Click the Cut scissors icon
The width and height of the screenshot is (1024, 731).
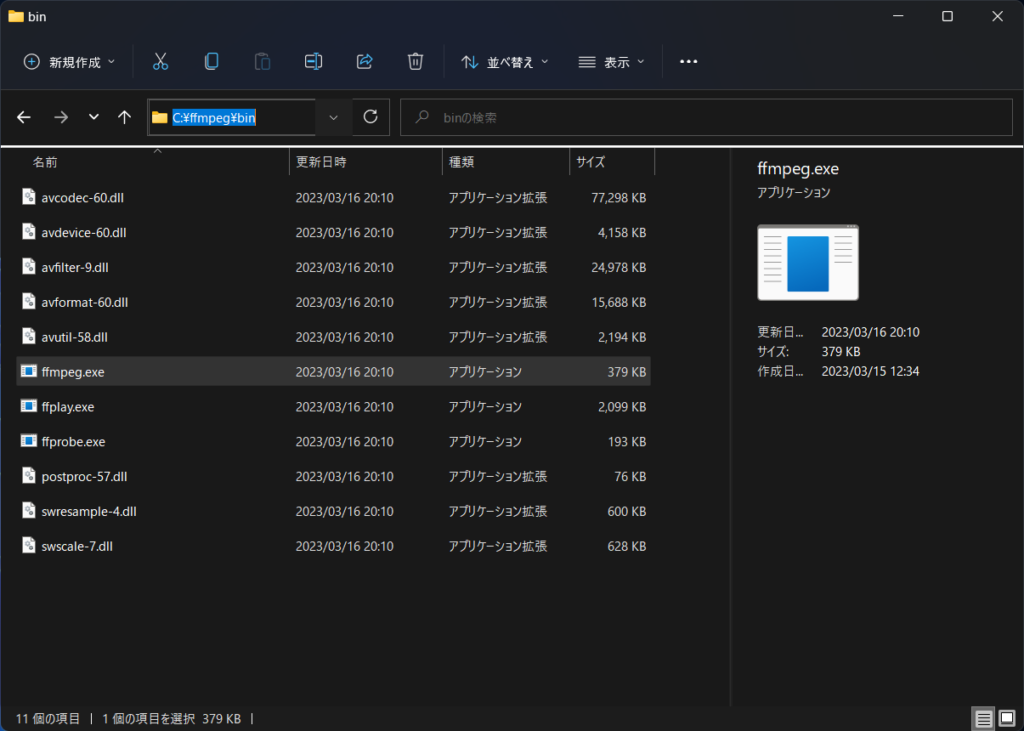click(x=160, y=61)
